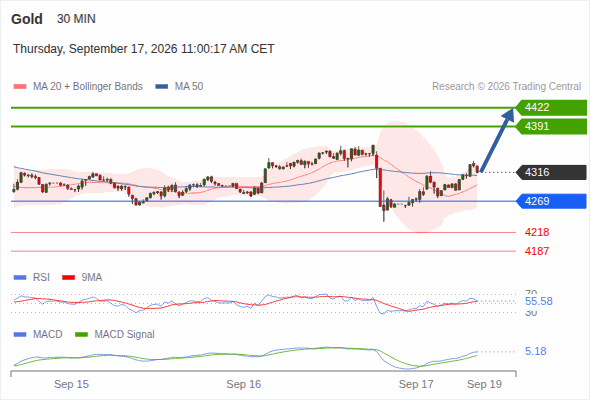Image resolution: width=590 pixels, height=400 pixels.
Task: Toggle the RSI legend entry
Action: point(32,277)
